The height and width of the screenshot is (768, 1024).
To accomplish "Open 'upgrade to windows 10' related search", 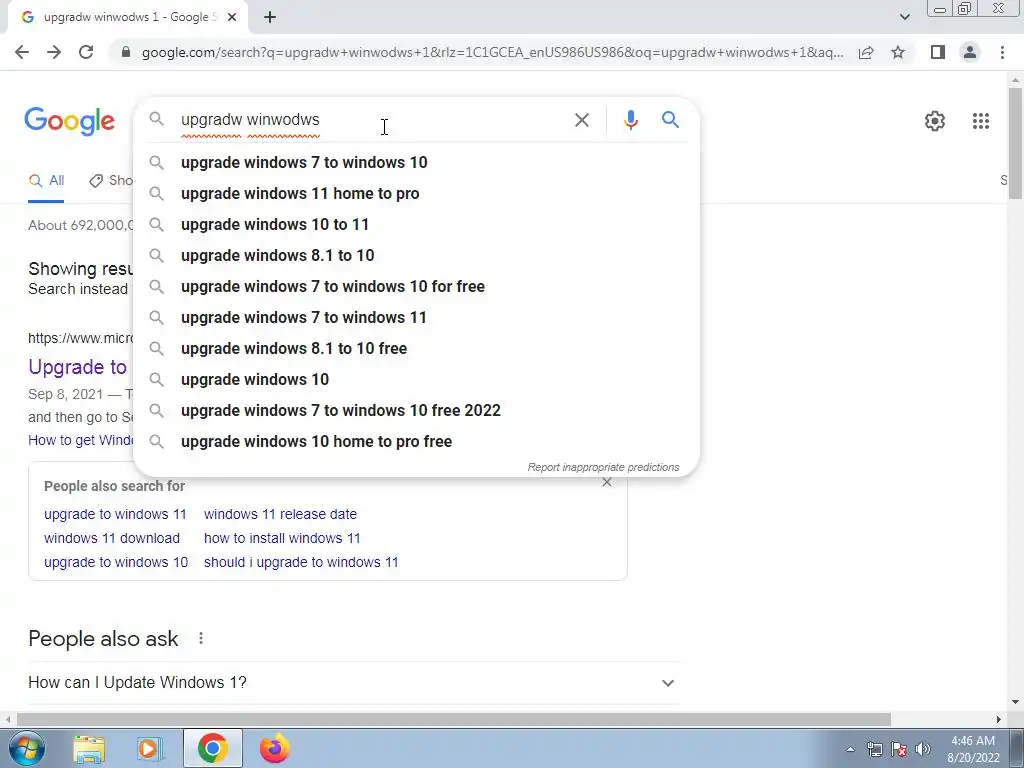I will (x=116, y=563).
